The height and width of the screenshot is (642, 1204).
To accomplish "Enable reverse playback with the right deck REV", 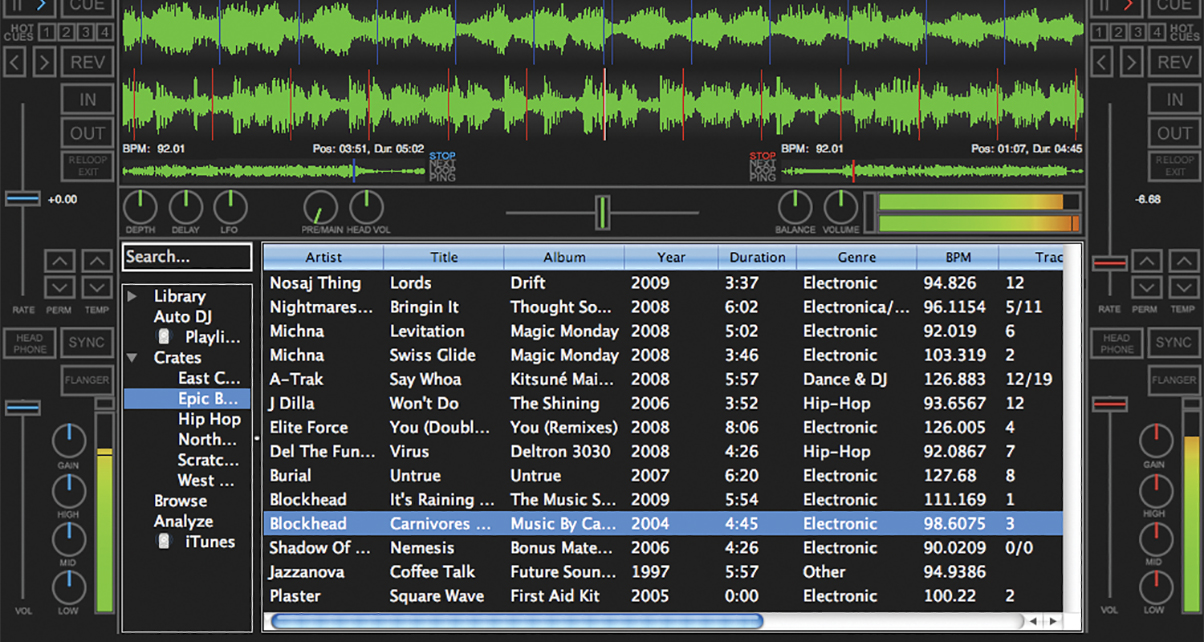I will click(x=1173, y=62).
